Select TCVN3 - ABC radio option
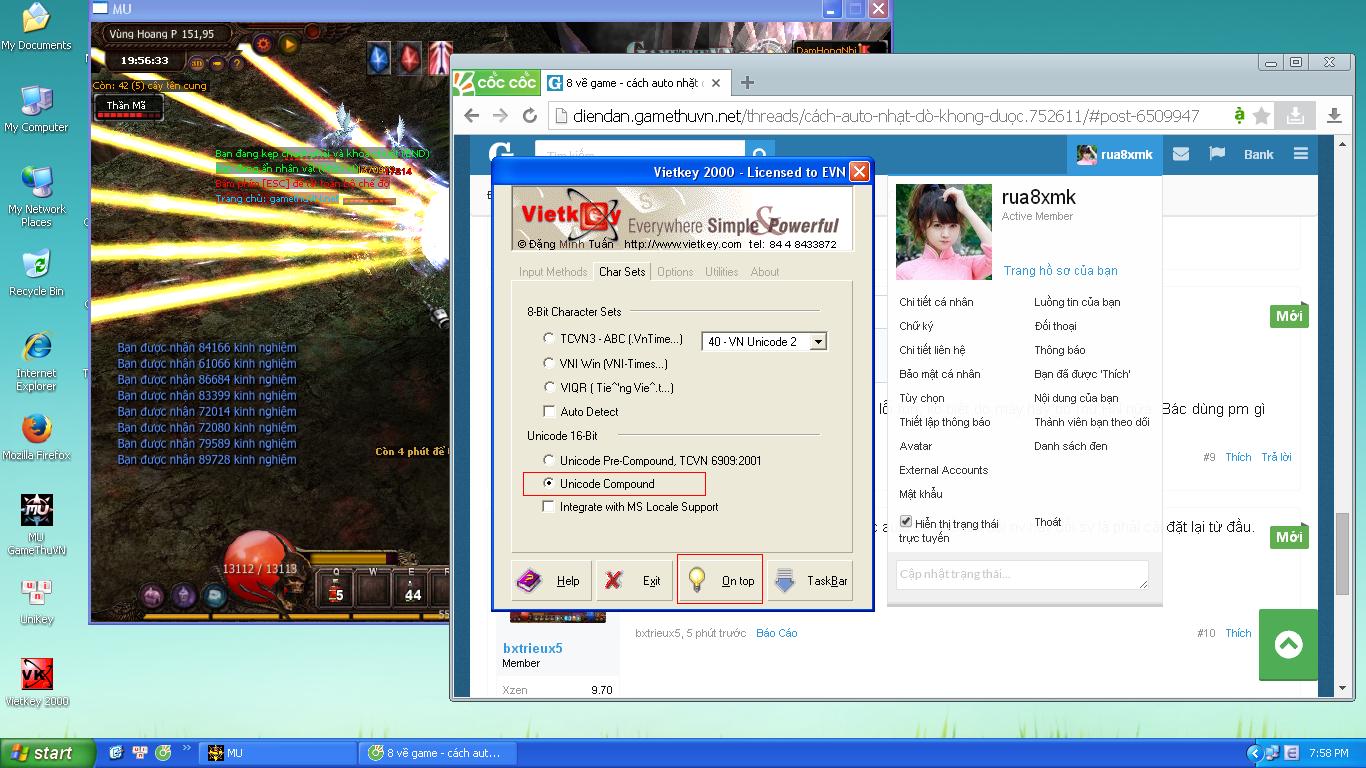Viewport: 1366px width, 768px height. click(x=548, y=339)
